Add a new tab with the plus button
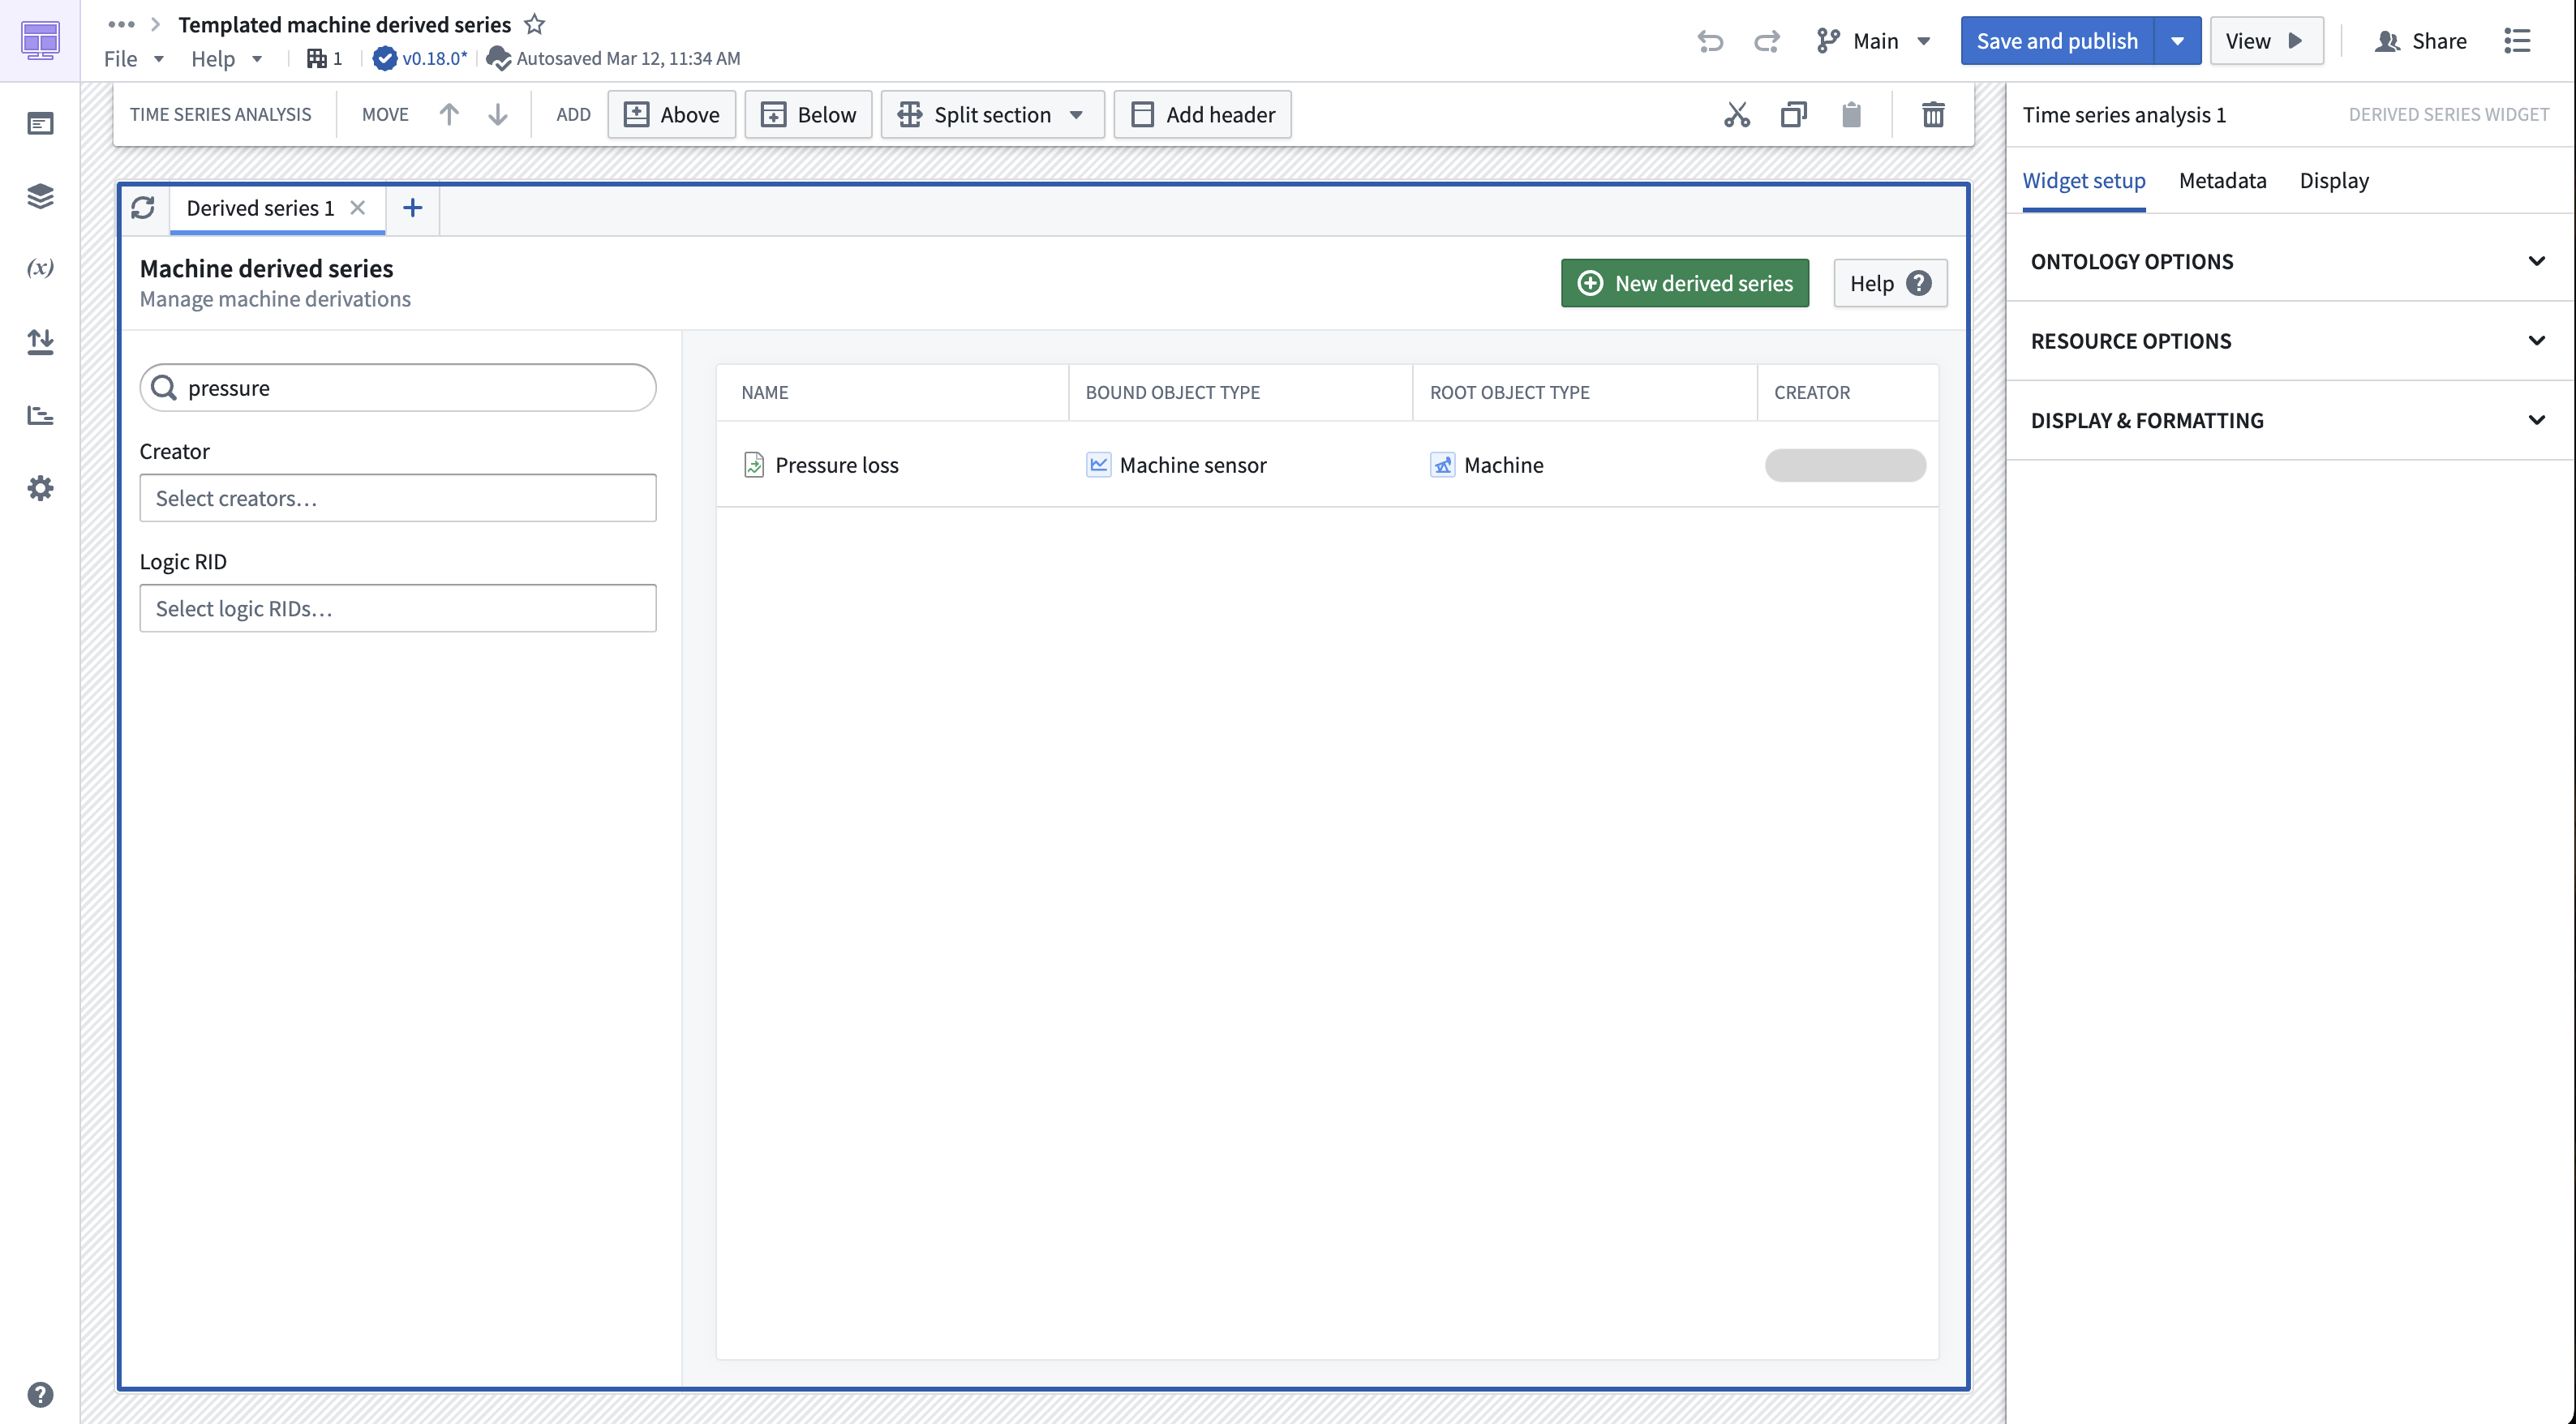Viewport: 2576px width, 1424px height. 412,208
